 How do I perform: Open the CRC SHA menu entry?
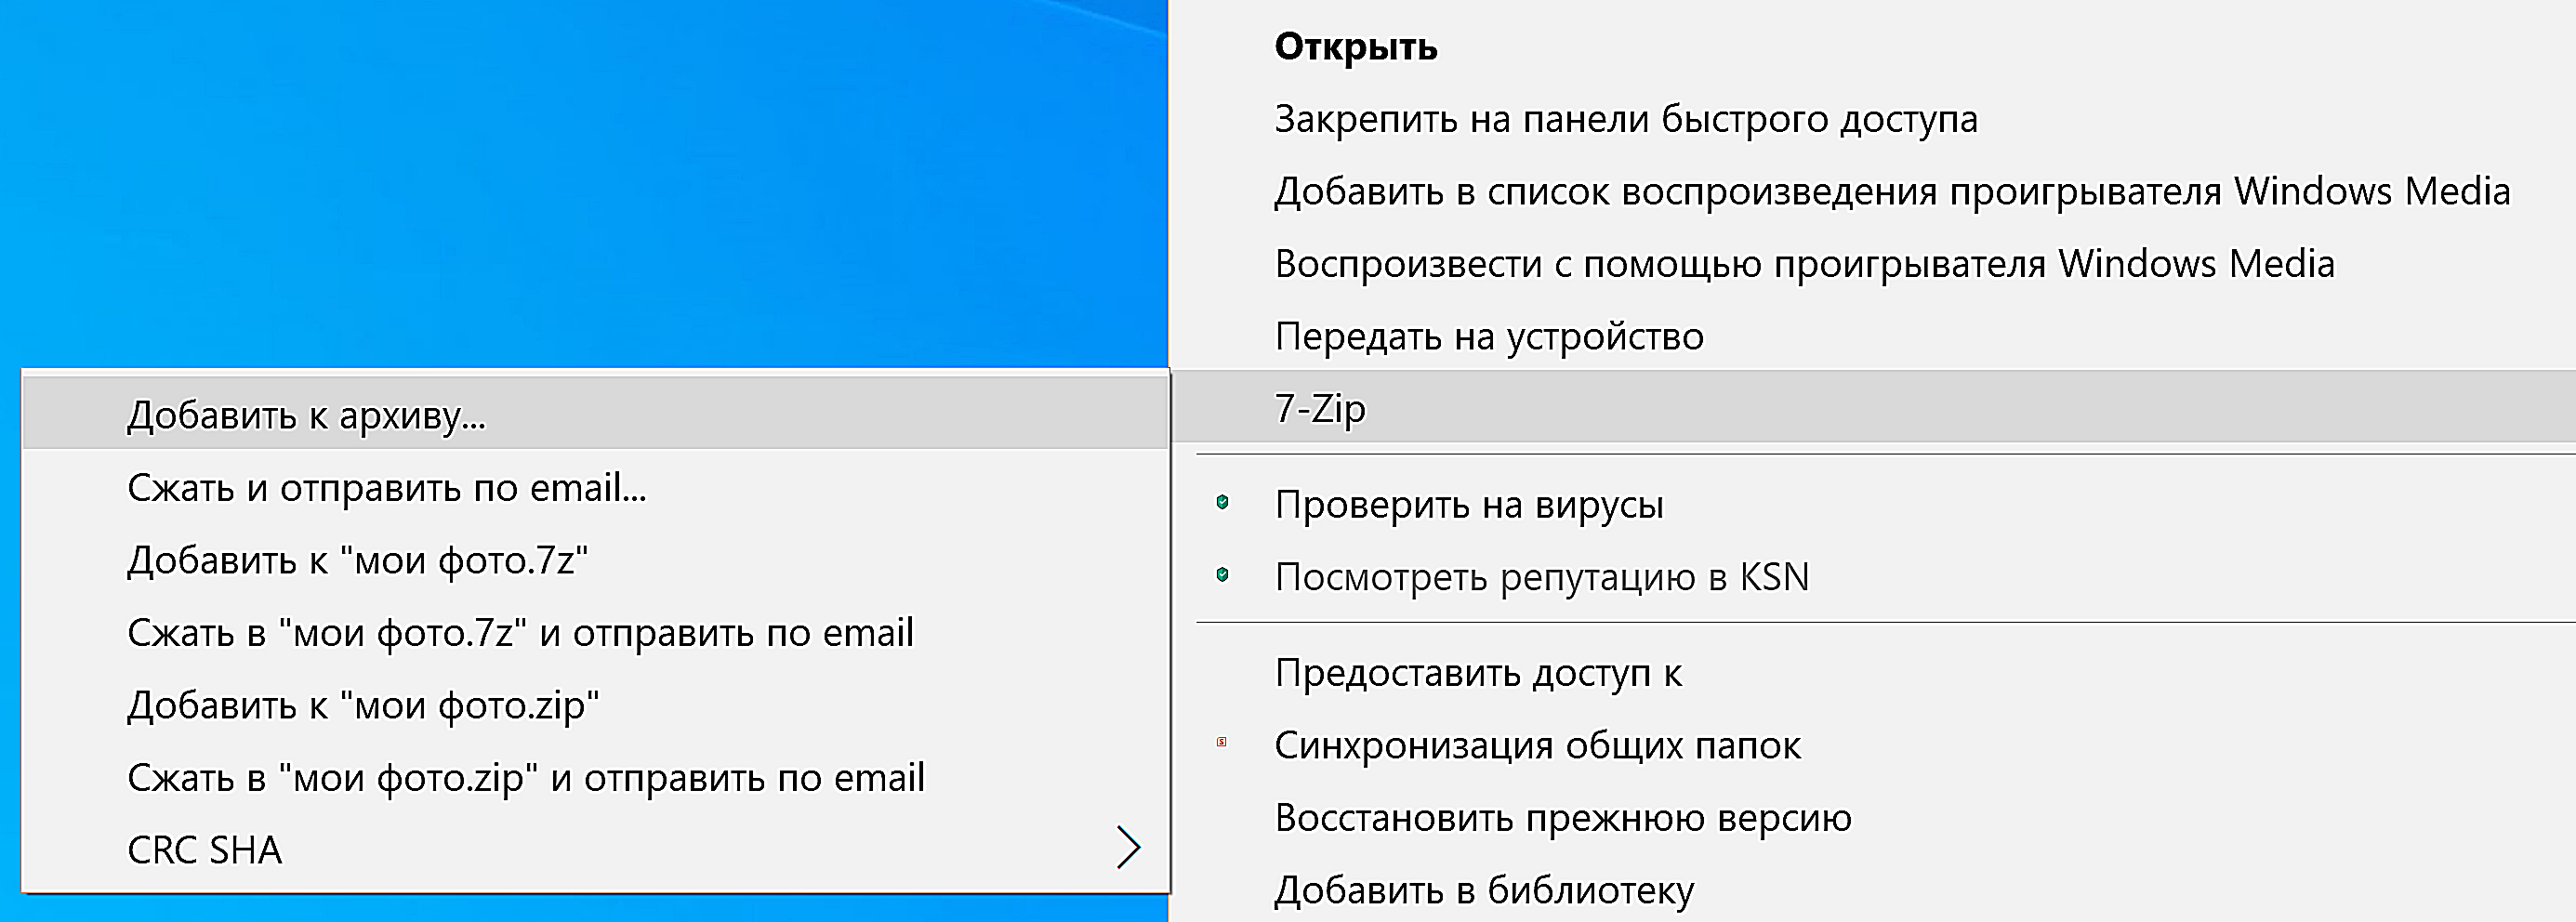pos(596,849)
